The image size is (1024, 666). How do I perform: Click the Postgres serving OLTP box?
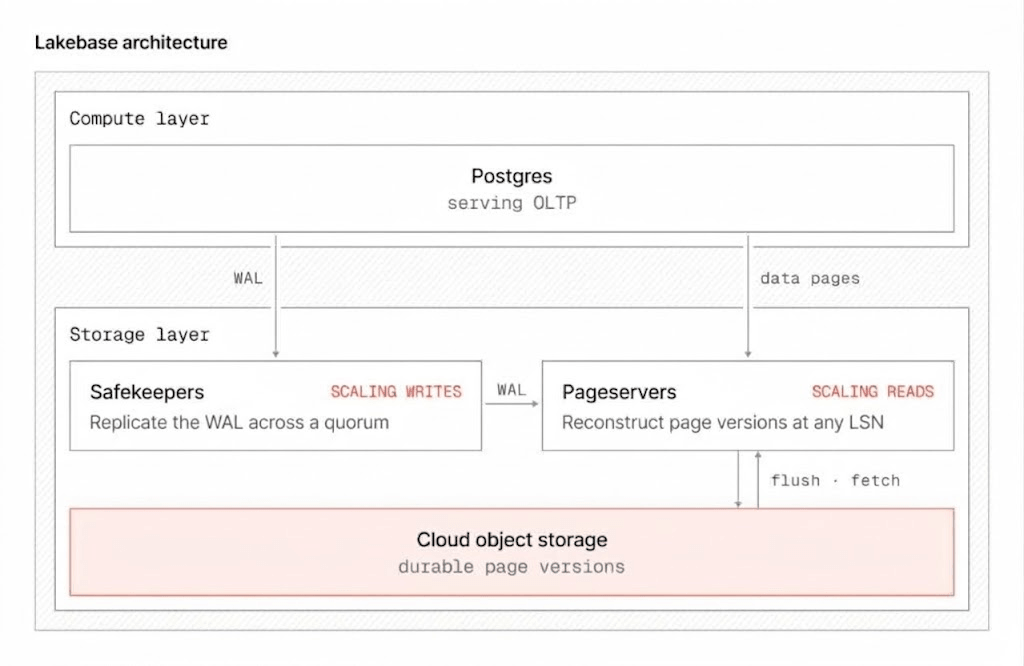511,189
